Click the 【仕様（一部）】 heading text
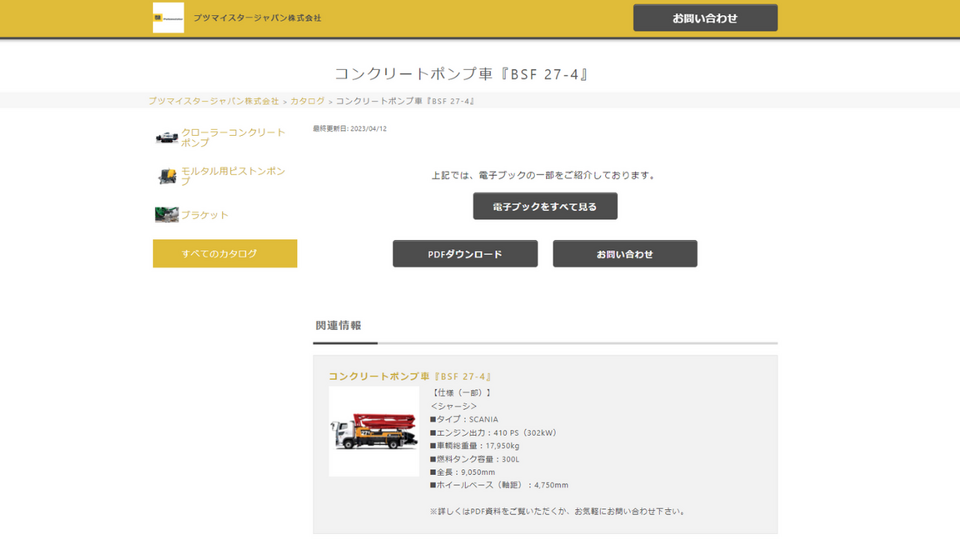The image size is (960, 540). 462,393
